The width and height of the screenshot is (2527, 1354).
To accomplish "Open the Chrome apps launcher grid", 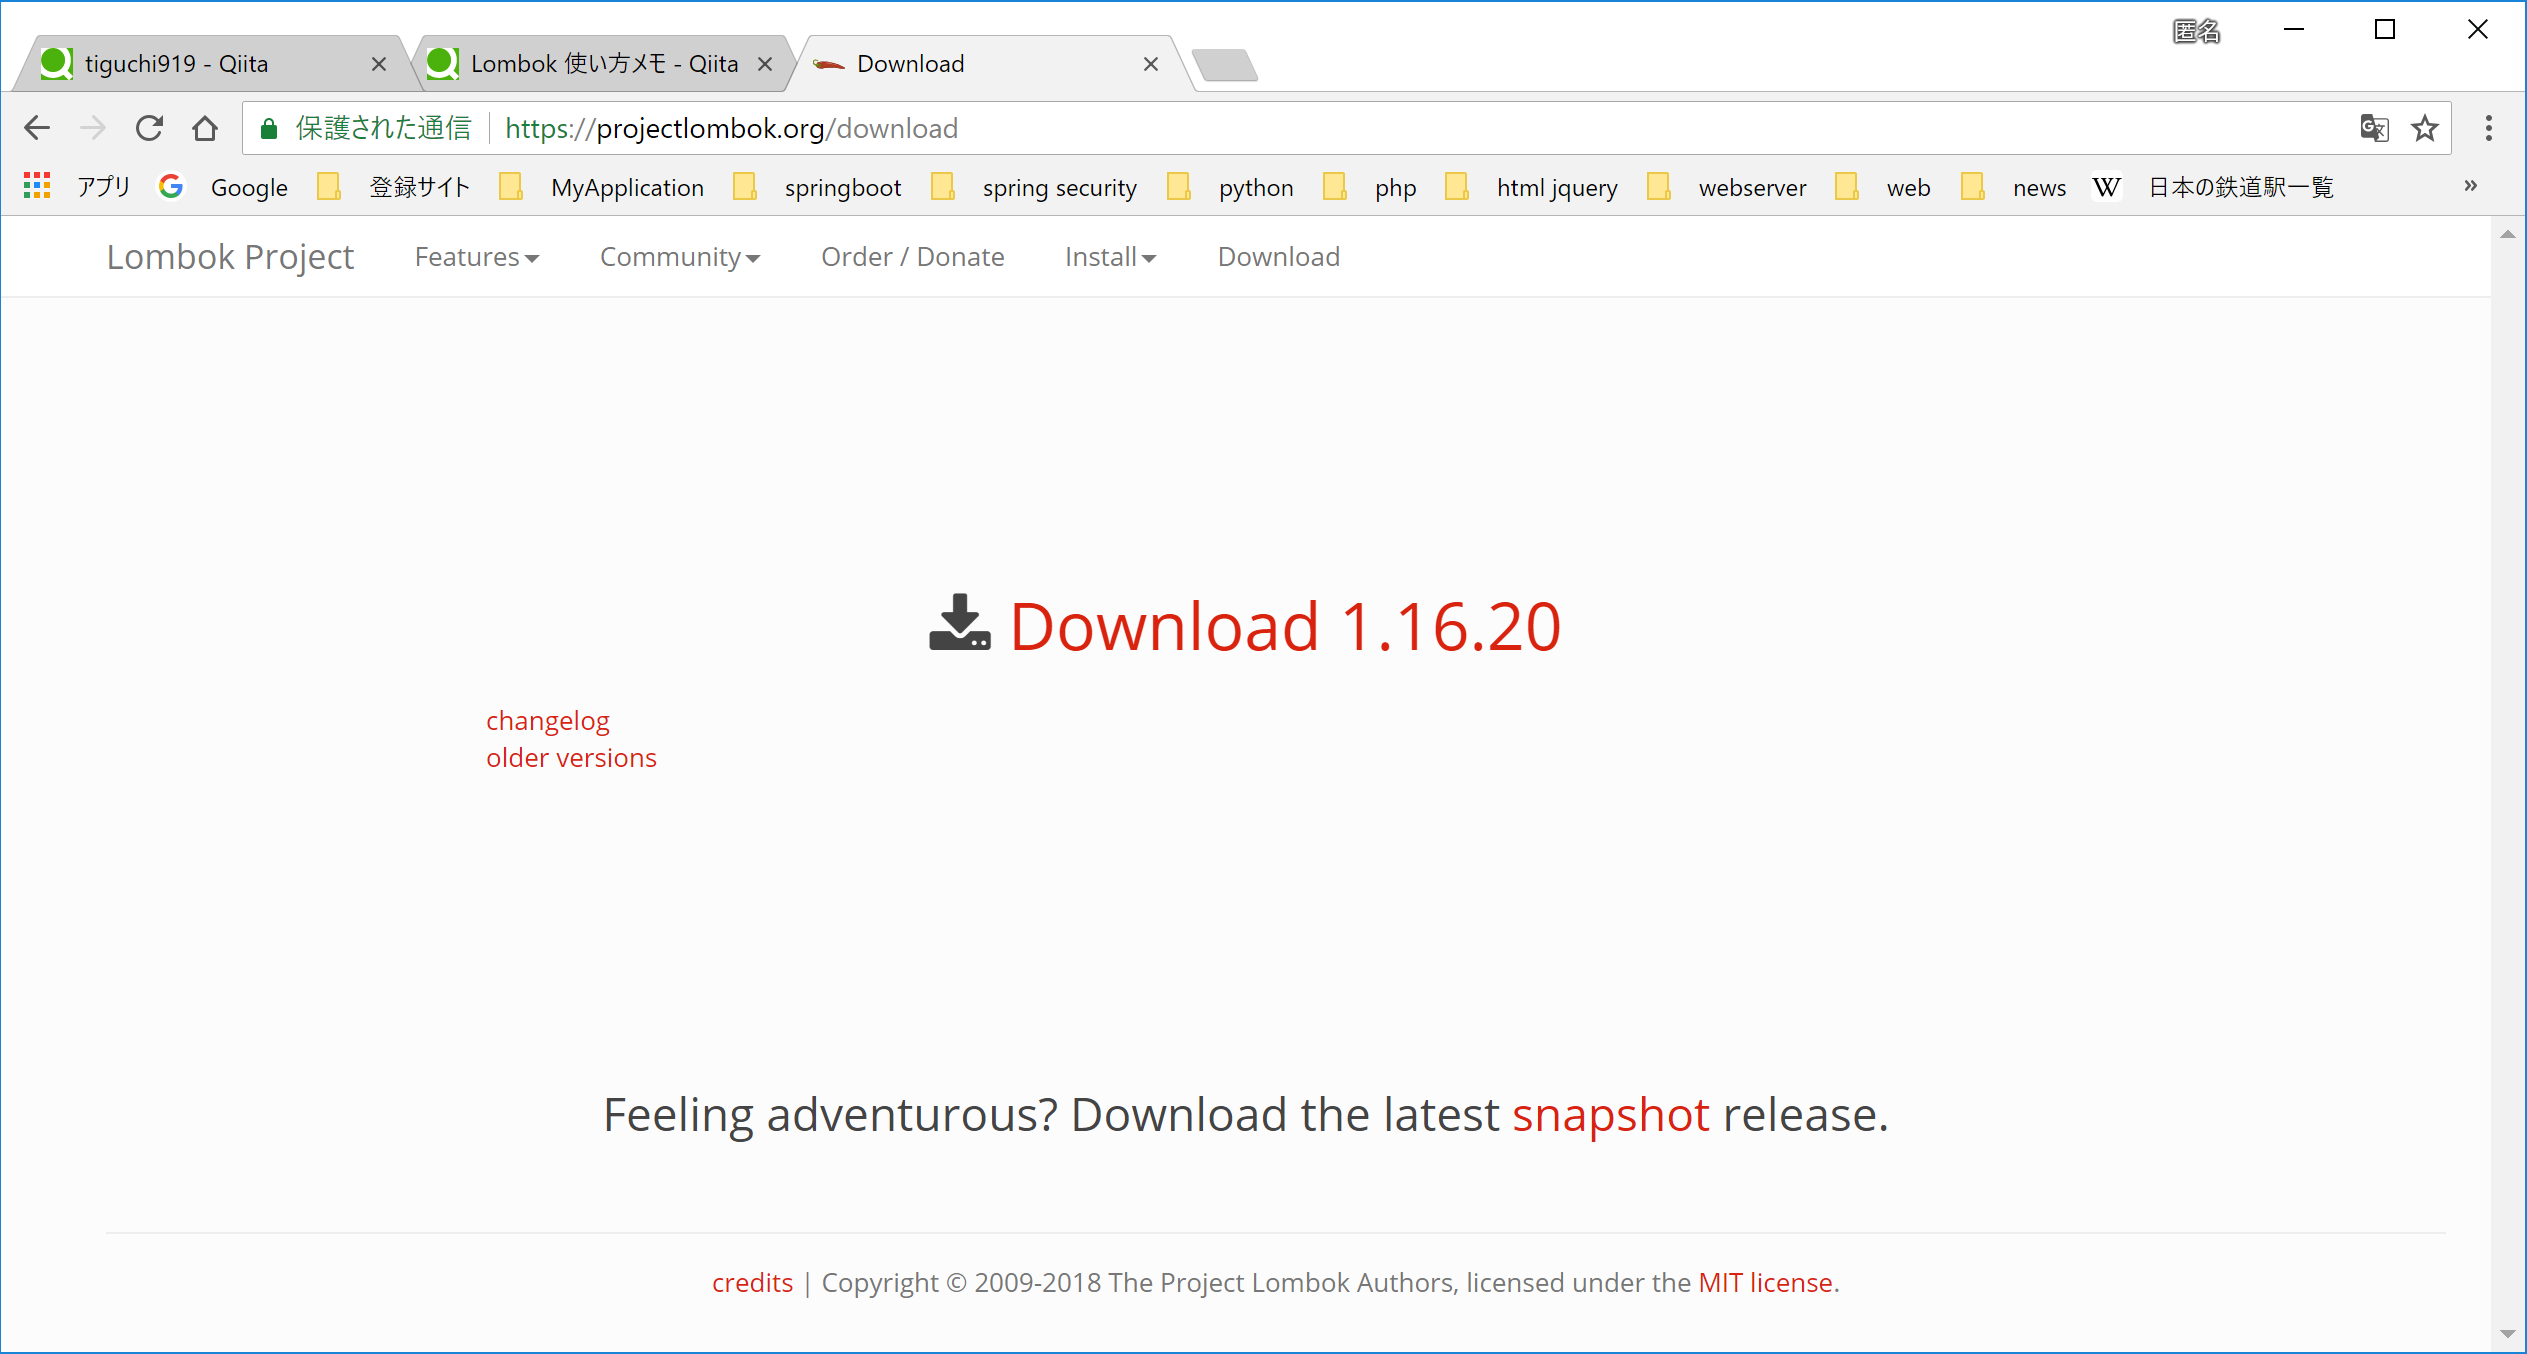I will (36, 186).
